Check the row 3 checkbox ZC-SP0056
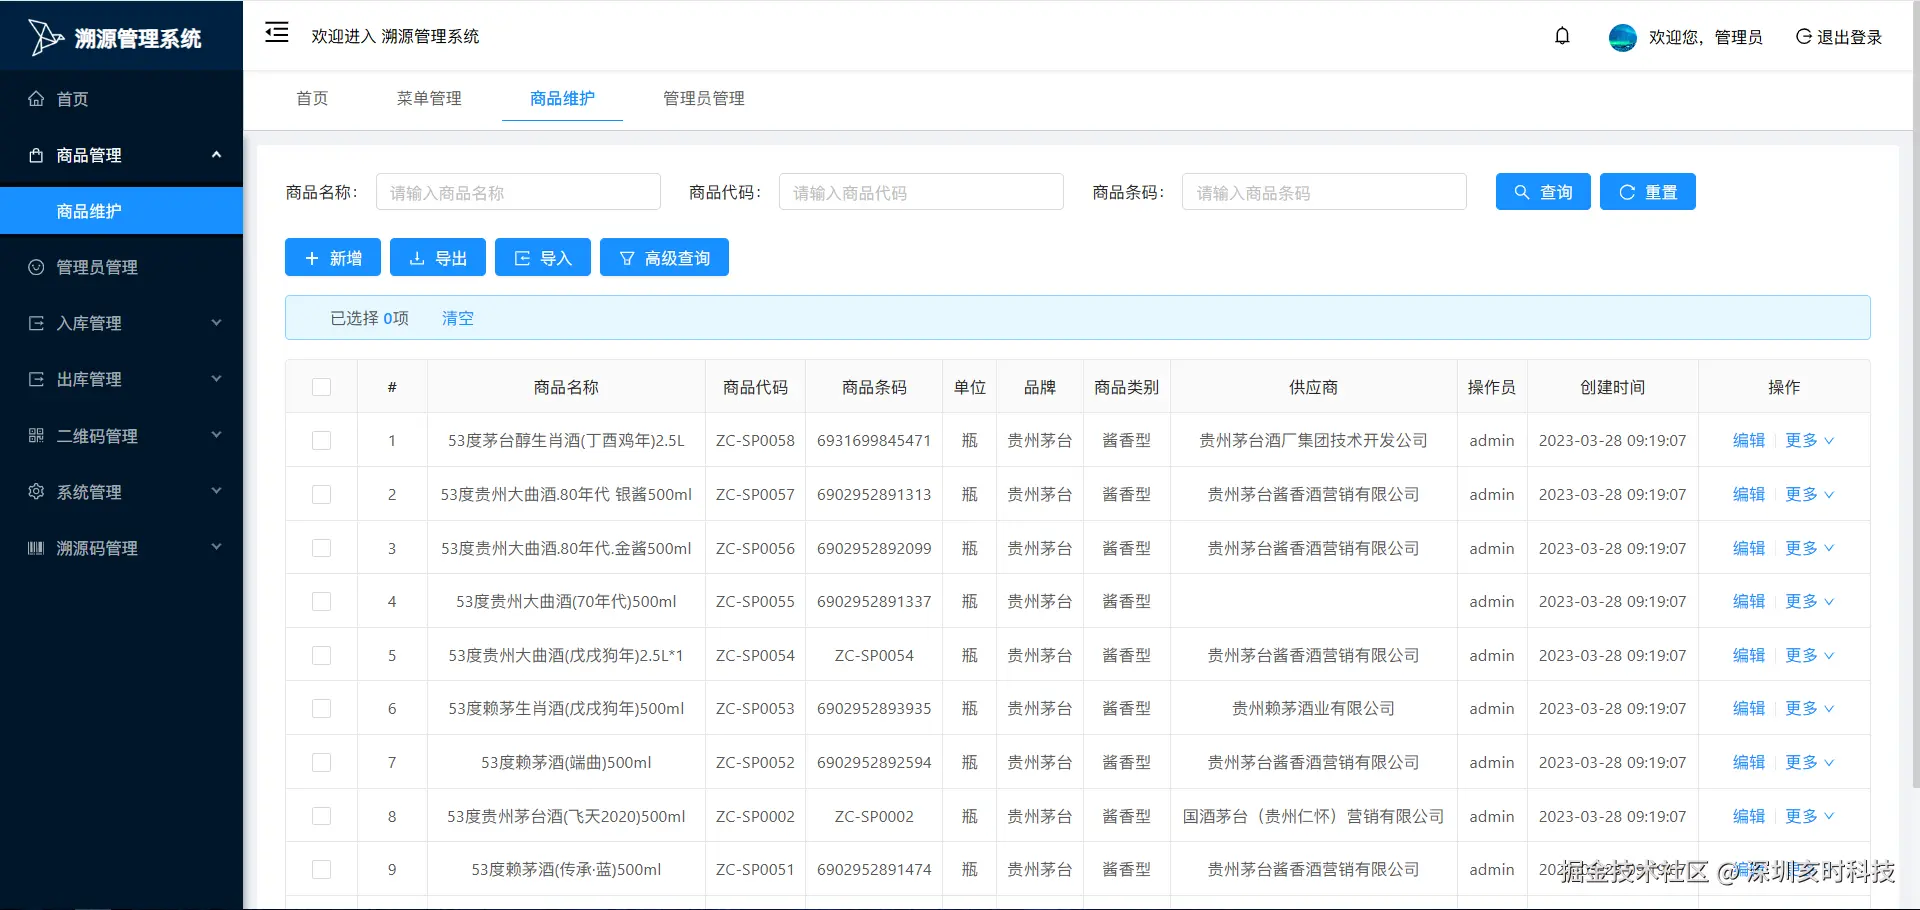Viewport: 1920px width, 910px height. [321, 548]
